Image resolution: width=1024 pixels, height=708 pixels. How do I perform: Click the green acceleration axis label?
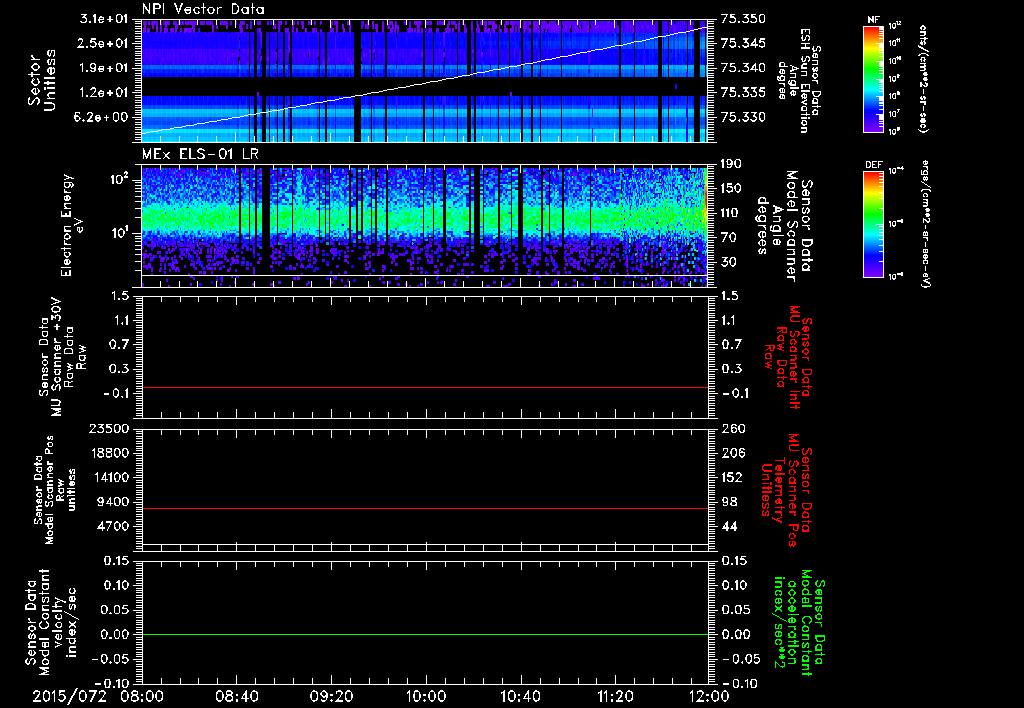tap(800, 622)
